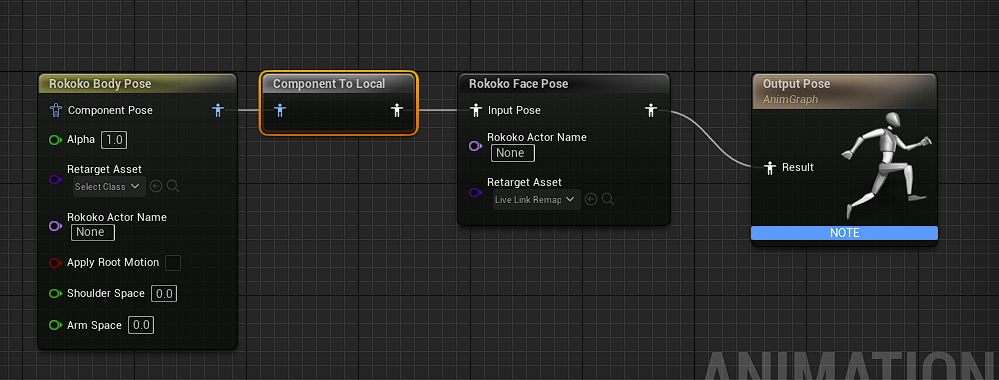This screenshot has width=999, height=380.
Task: Select the Component To Local node title
Action: [x=329, y=84]
